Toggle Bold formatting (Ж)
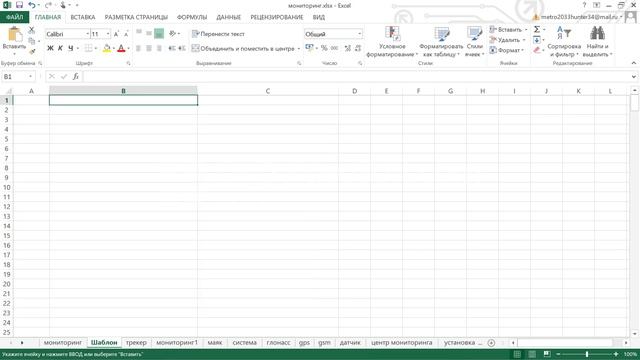Screen dimensions: 640x360 (50, 48)
